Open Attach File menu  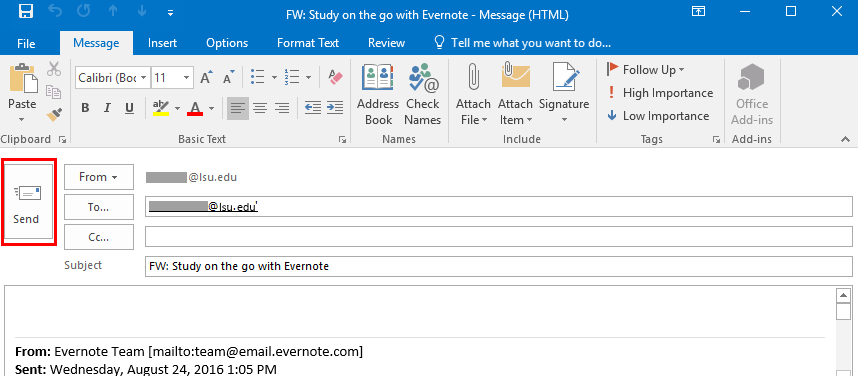click(x=473, y=94)
